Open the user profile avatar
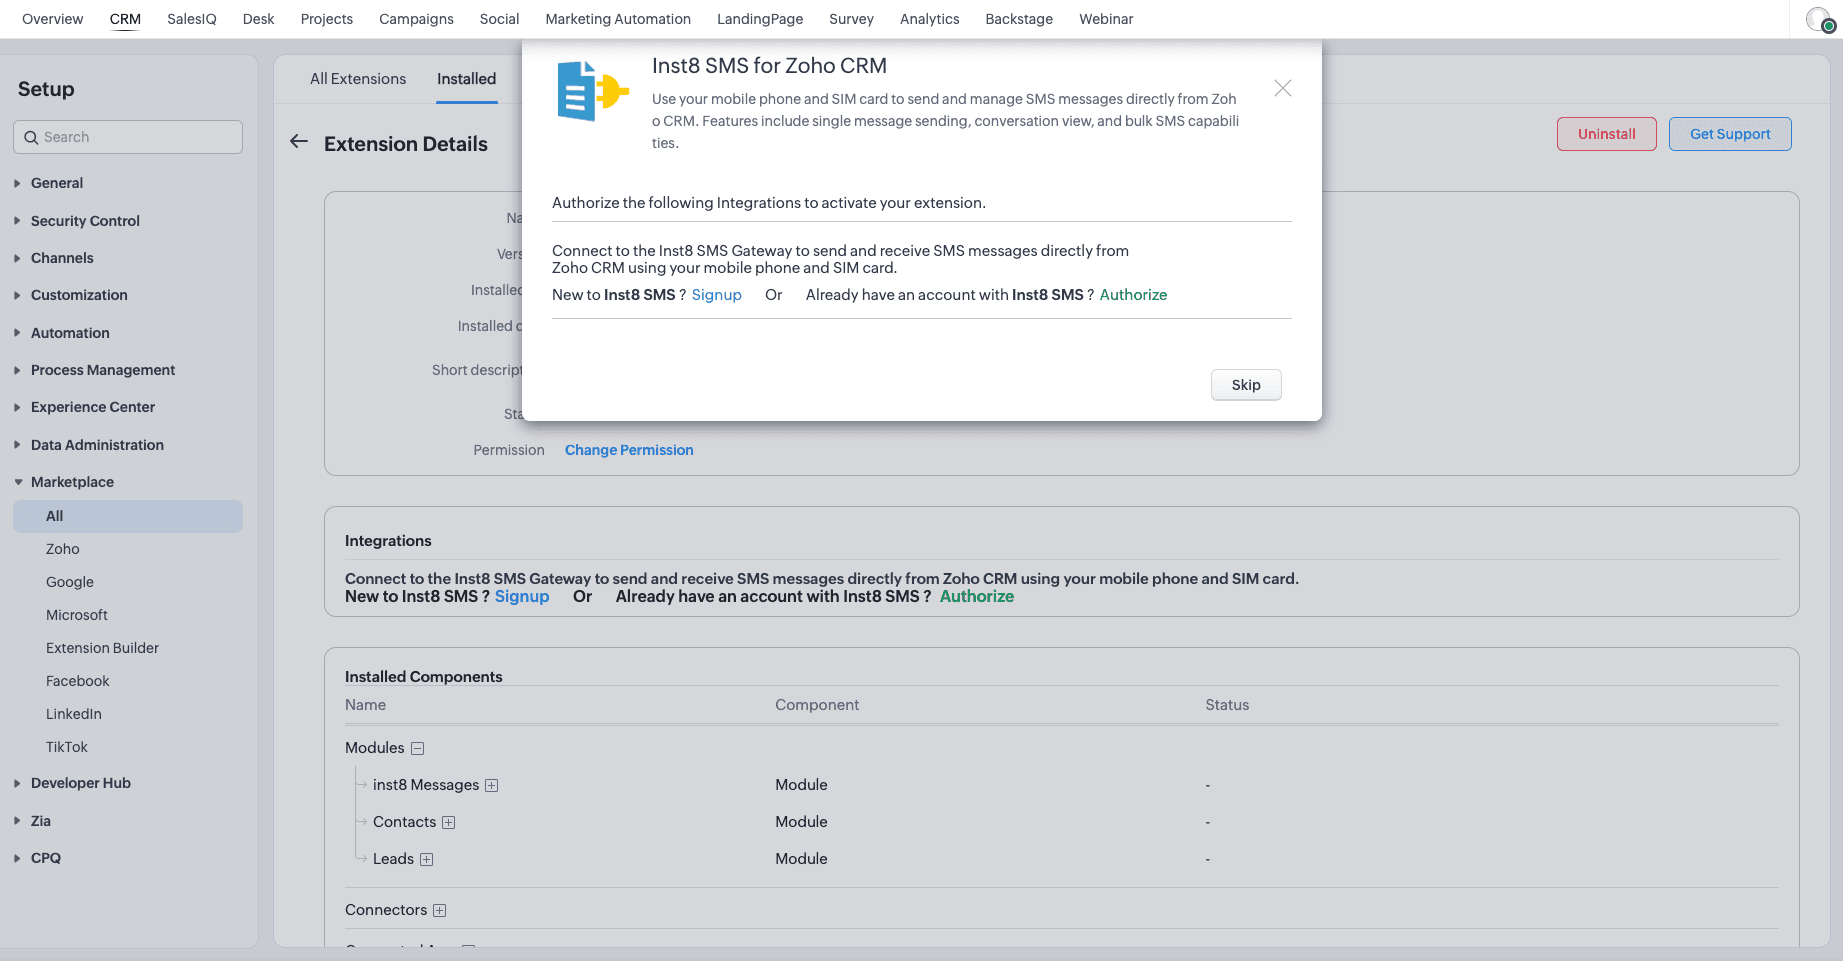This screenshot has height=961, width=1843. point(1819,19)
